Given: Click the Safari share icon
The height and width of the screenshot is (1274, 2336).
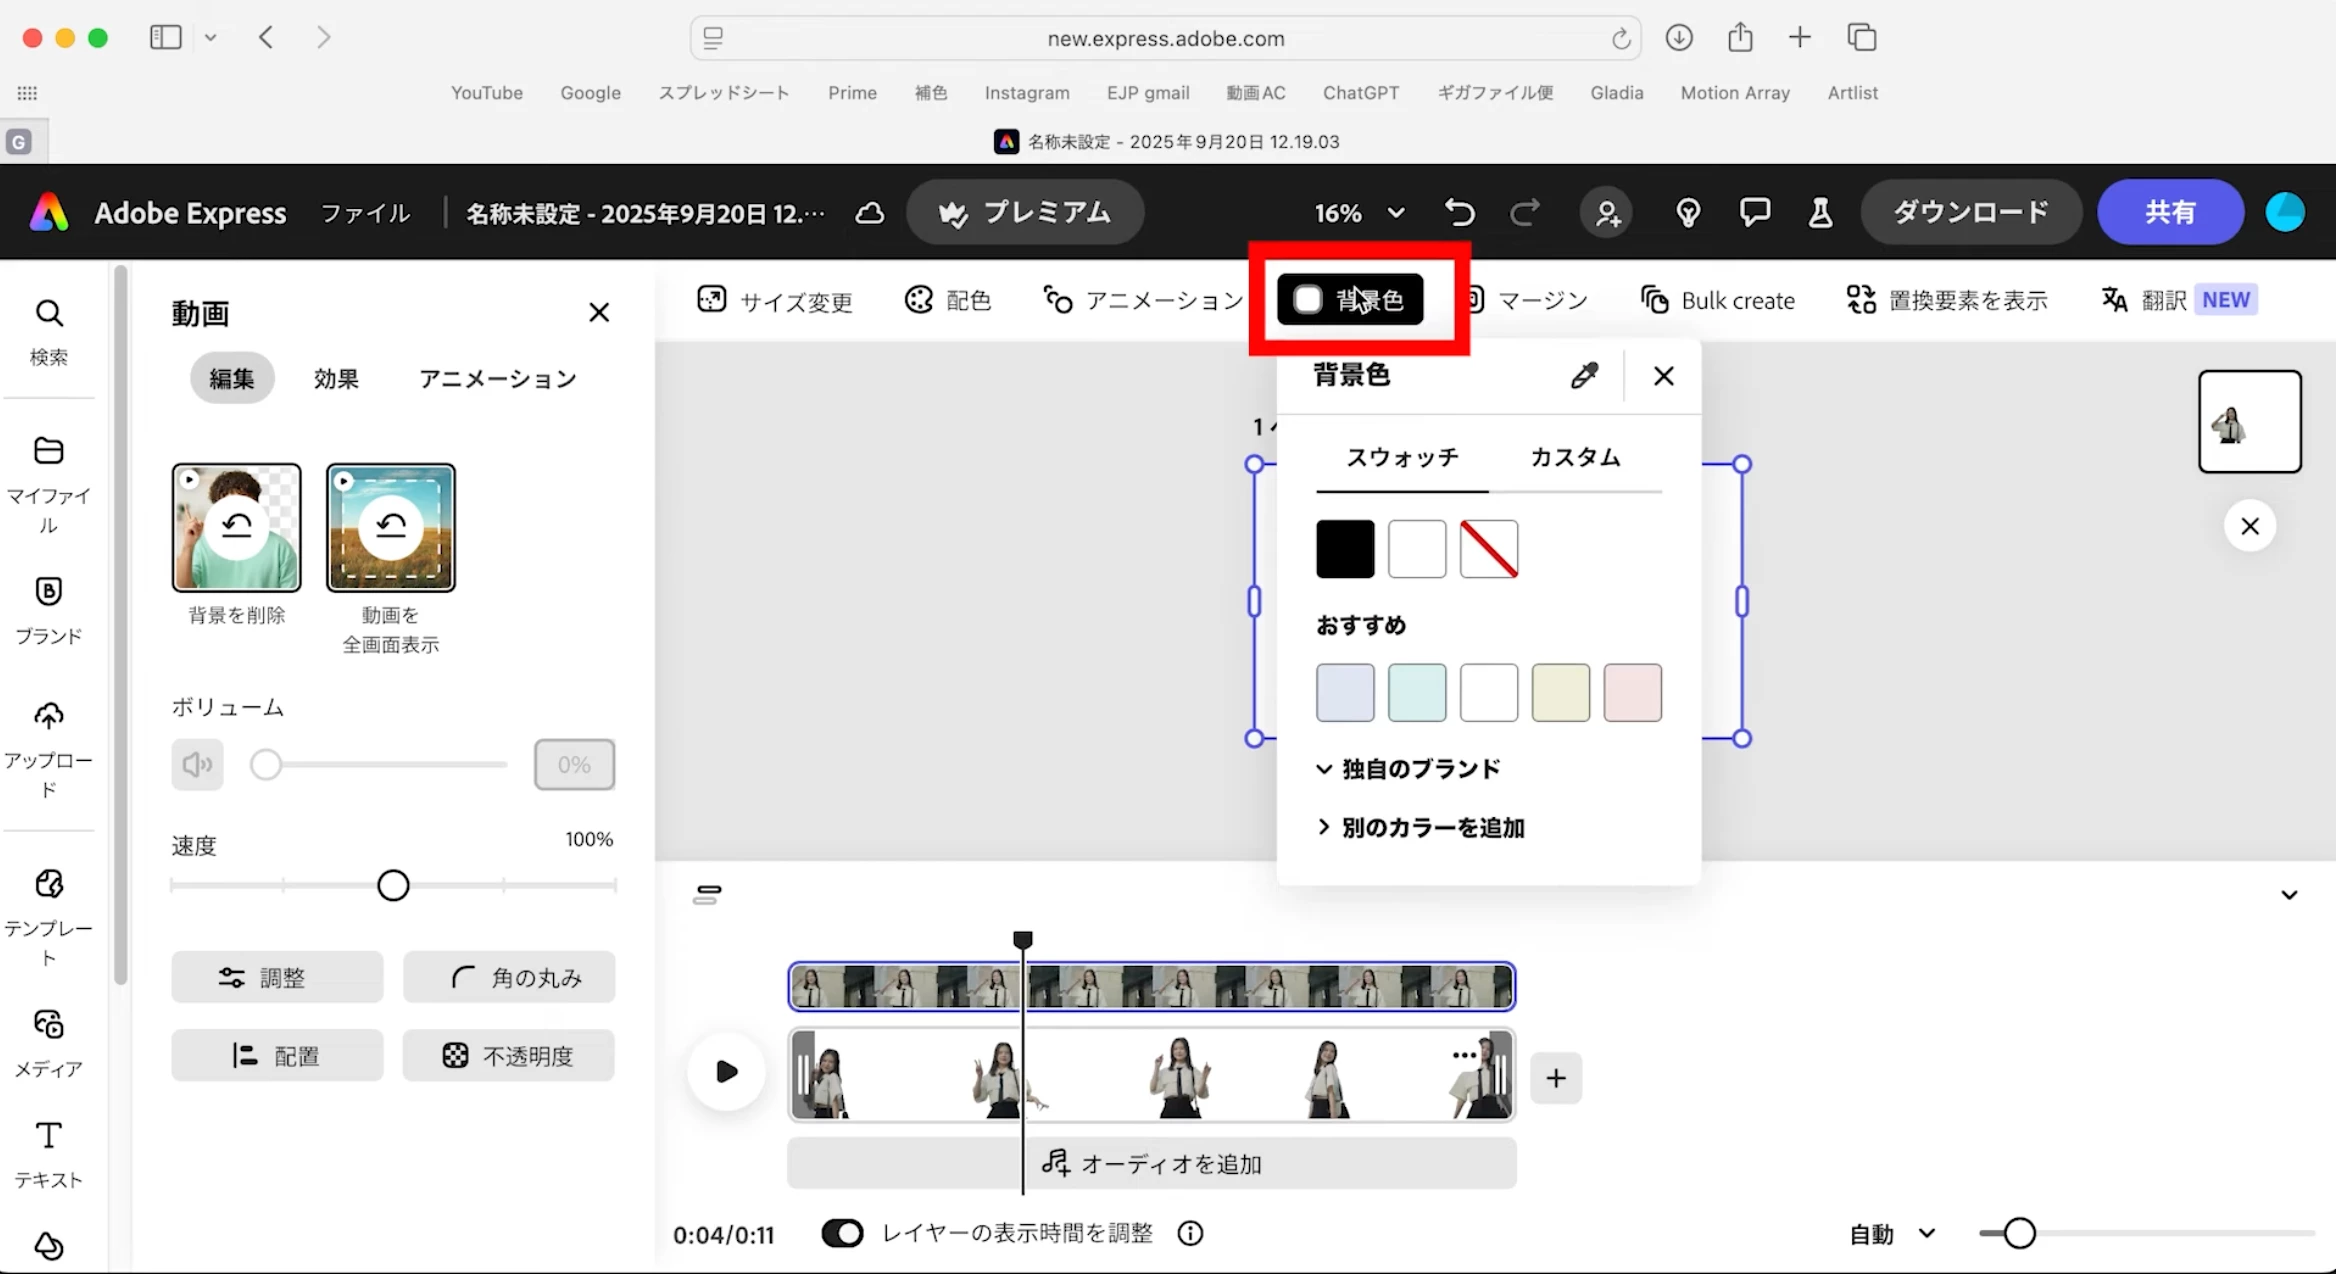Looking at the screenshot, I should pos(1740,37).
